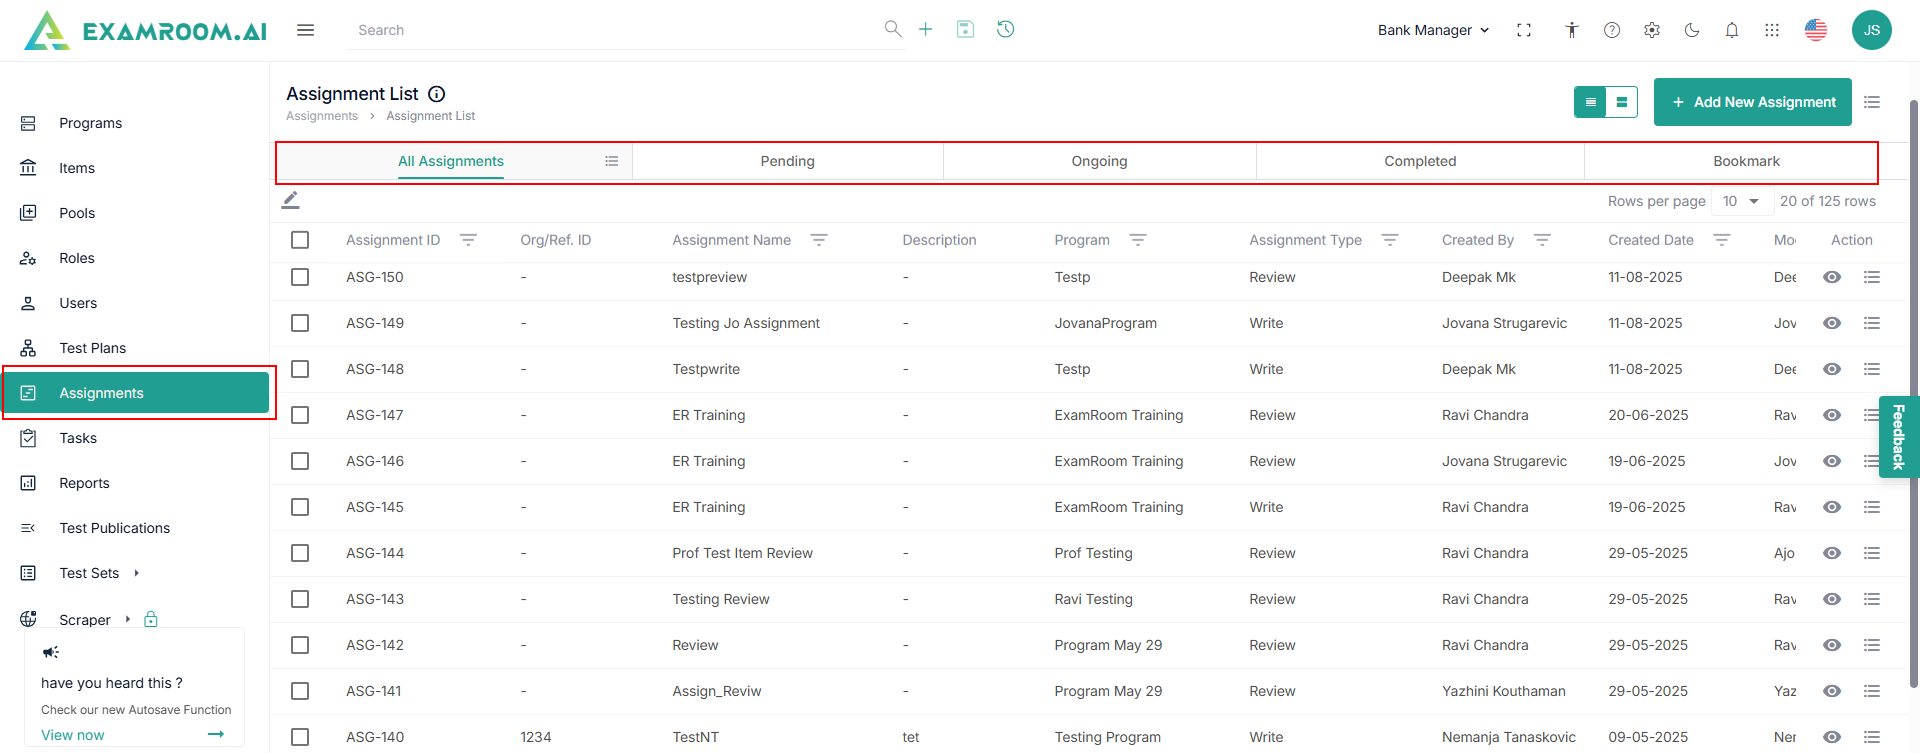Check the ASG-150 row checkbox
This screenshot has height=753, width=1920.
(x=300, y=277)
